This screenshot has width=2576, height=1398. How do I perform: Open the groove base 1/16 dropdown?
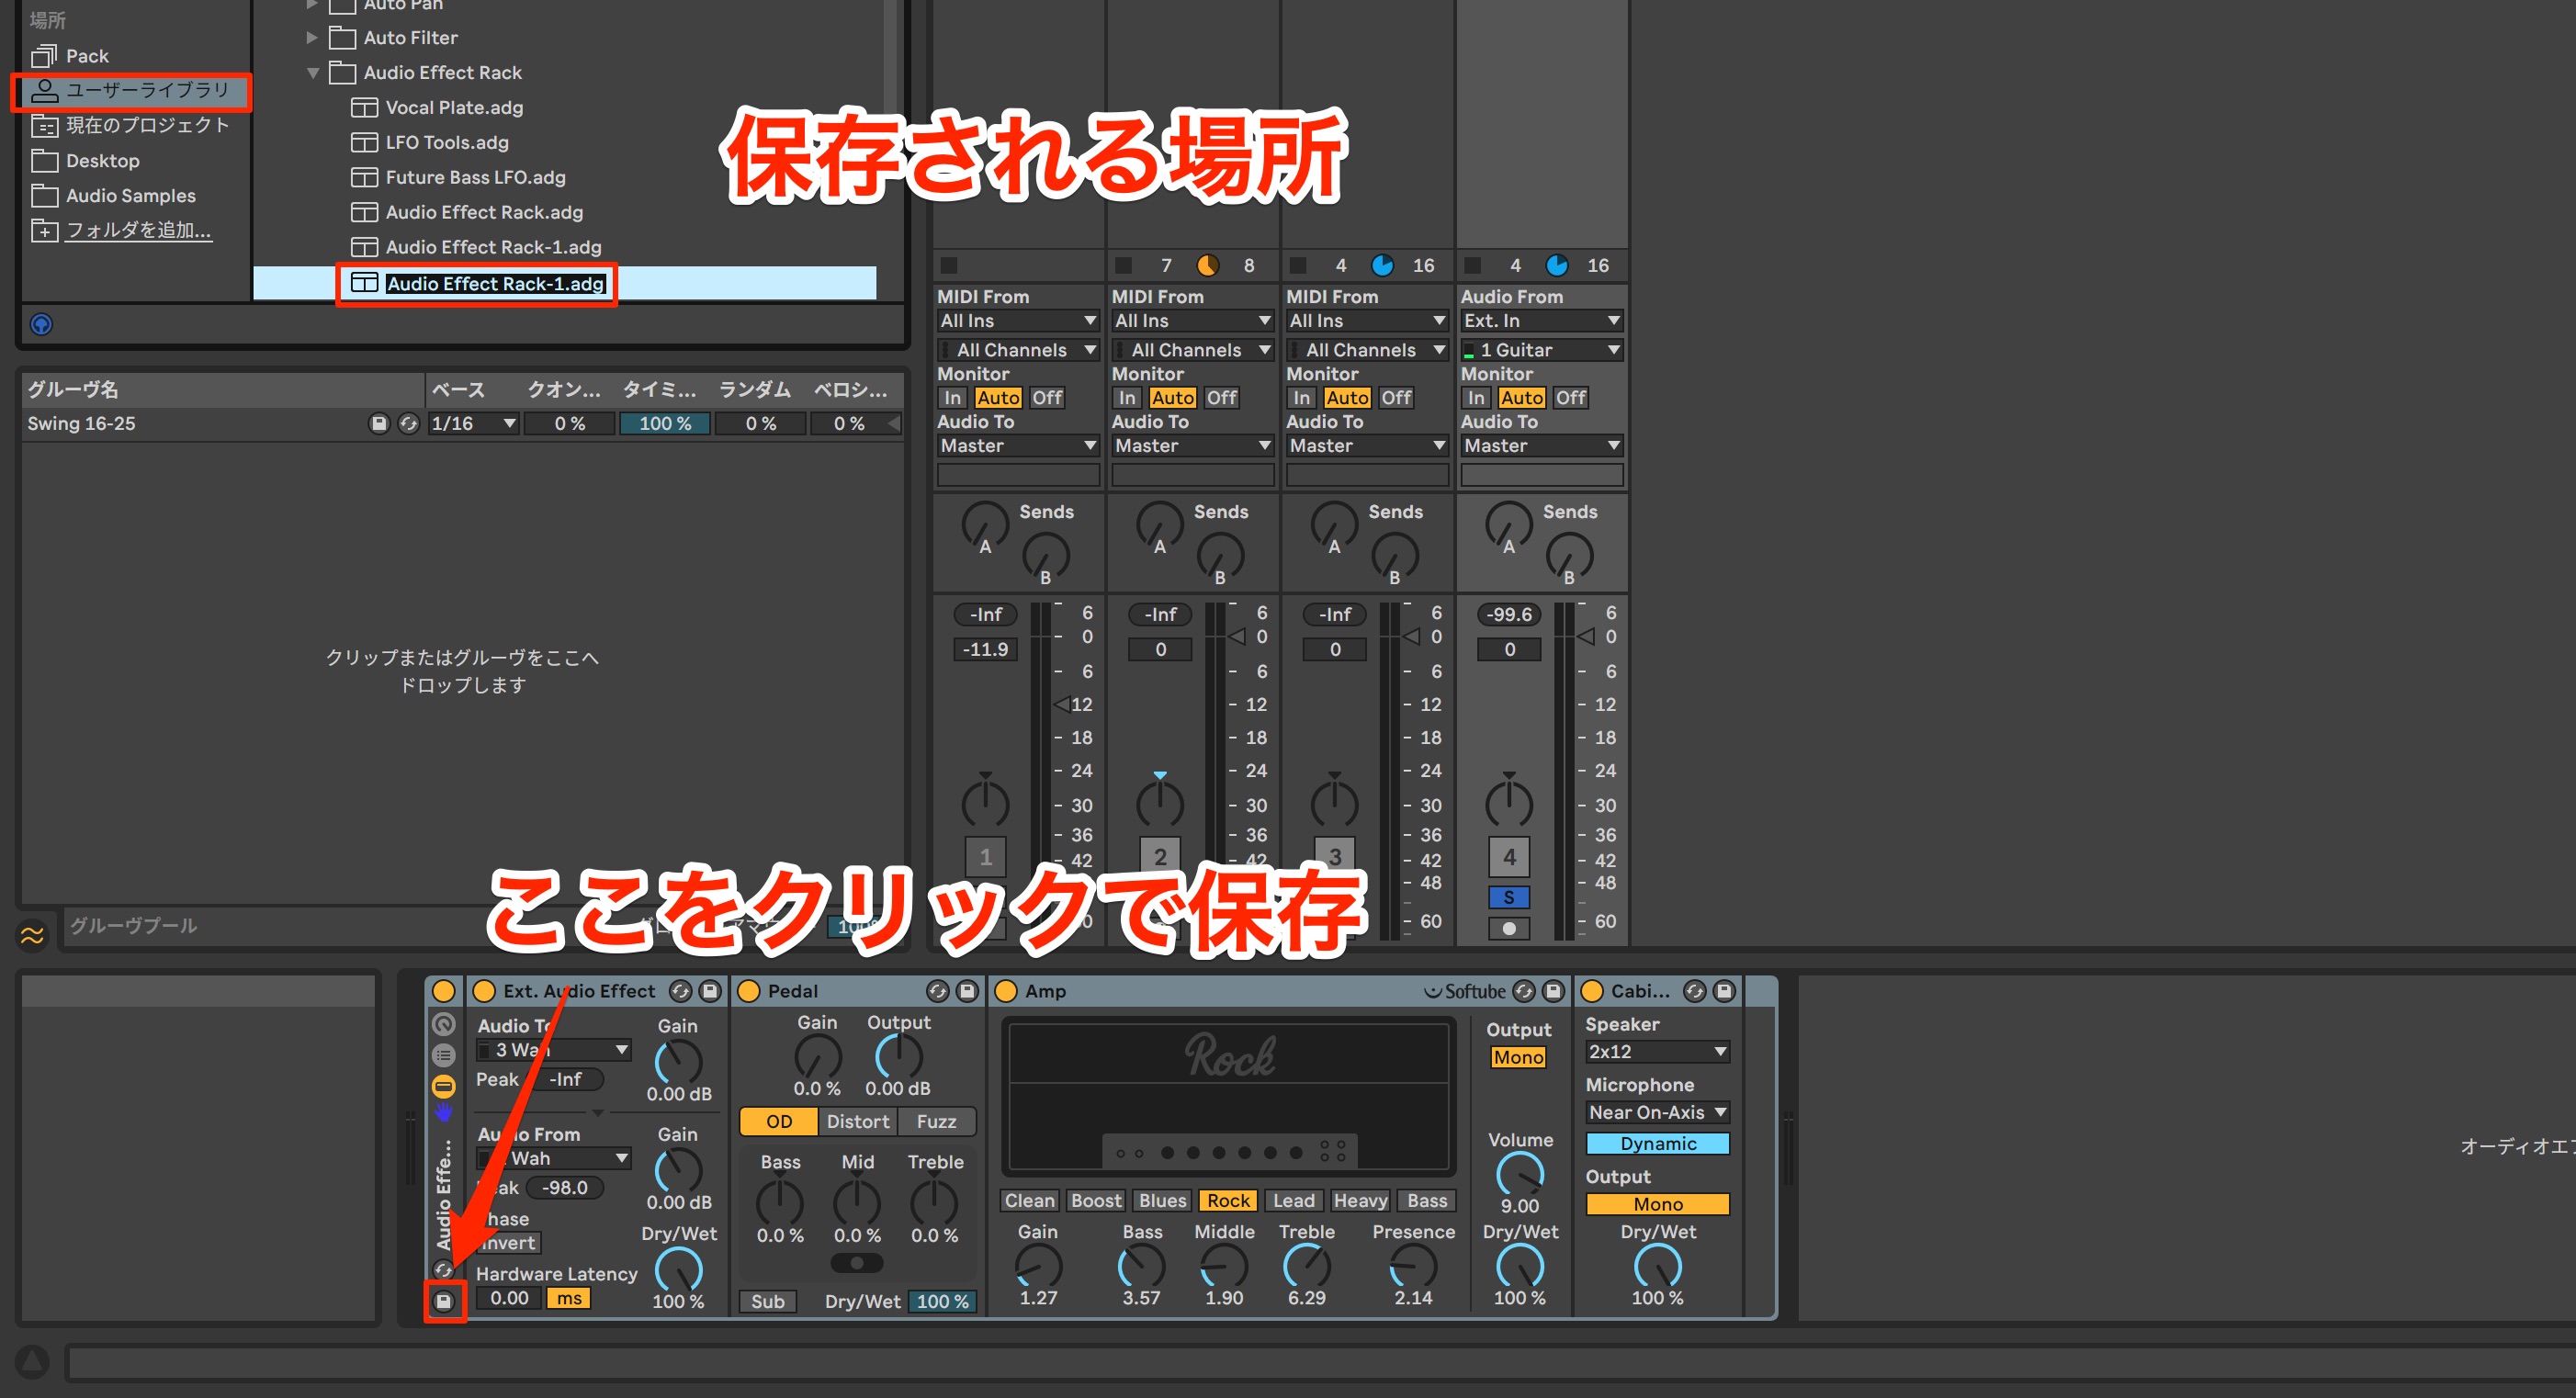click(x=473, y=423)
